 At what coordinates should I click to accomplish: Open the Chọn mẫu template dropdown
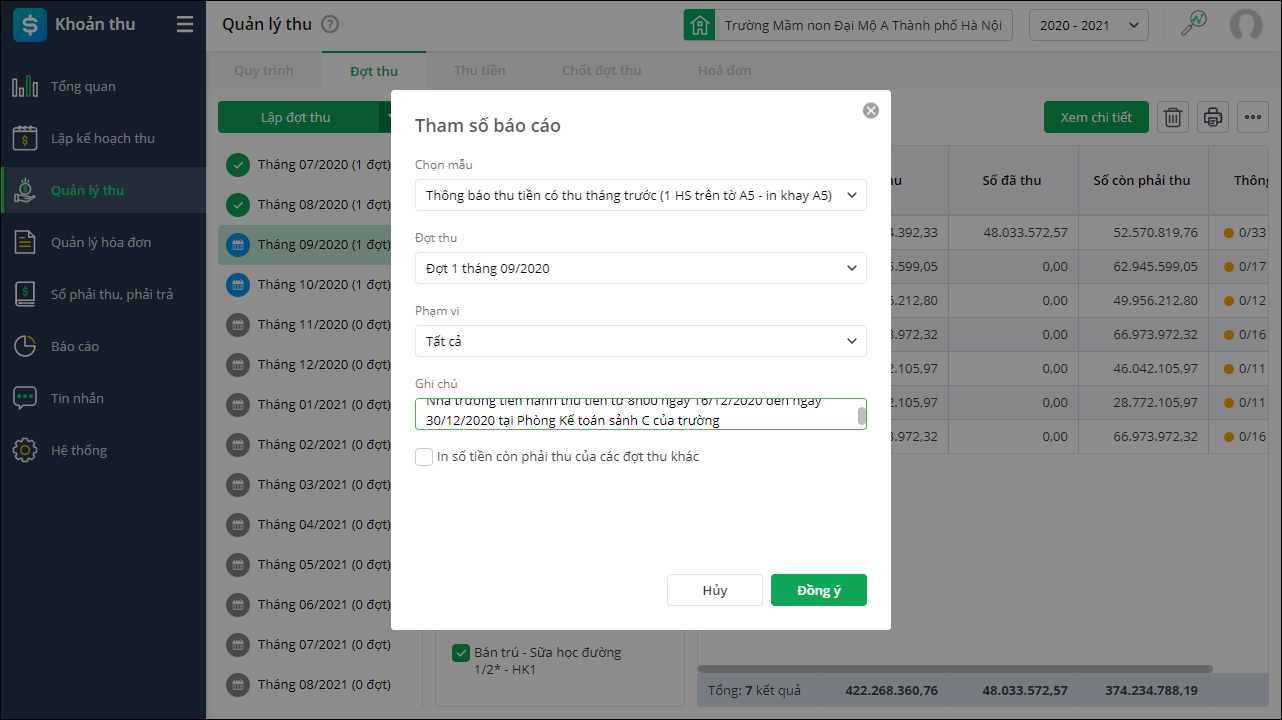click(x=640, y=195)
